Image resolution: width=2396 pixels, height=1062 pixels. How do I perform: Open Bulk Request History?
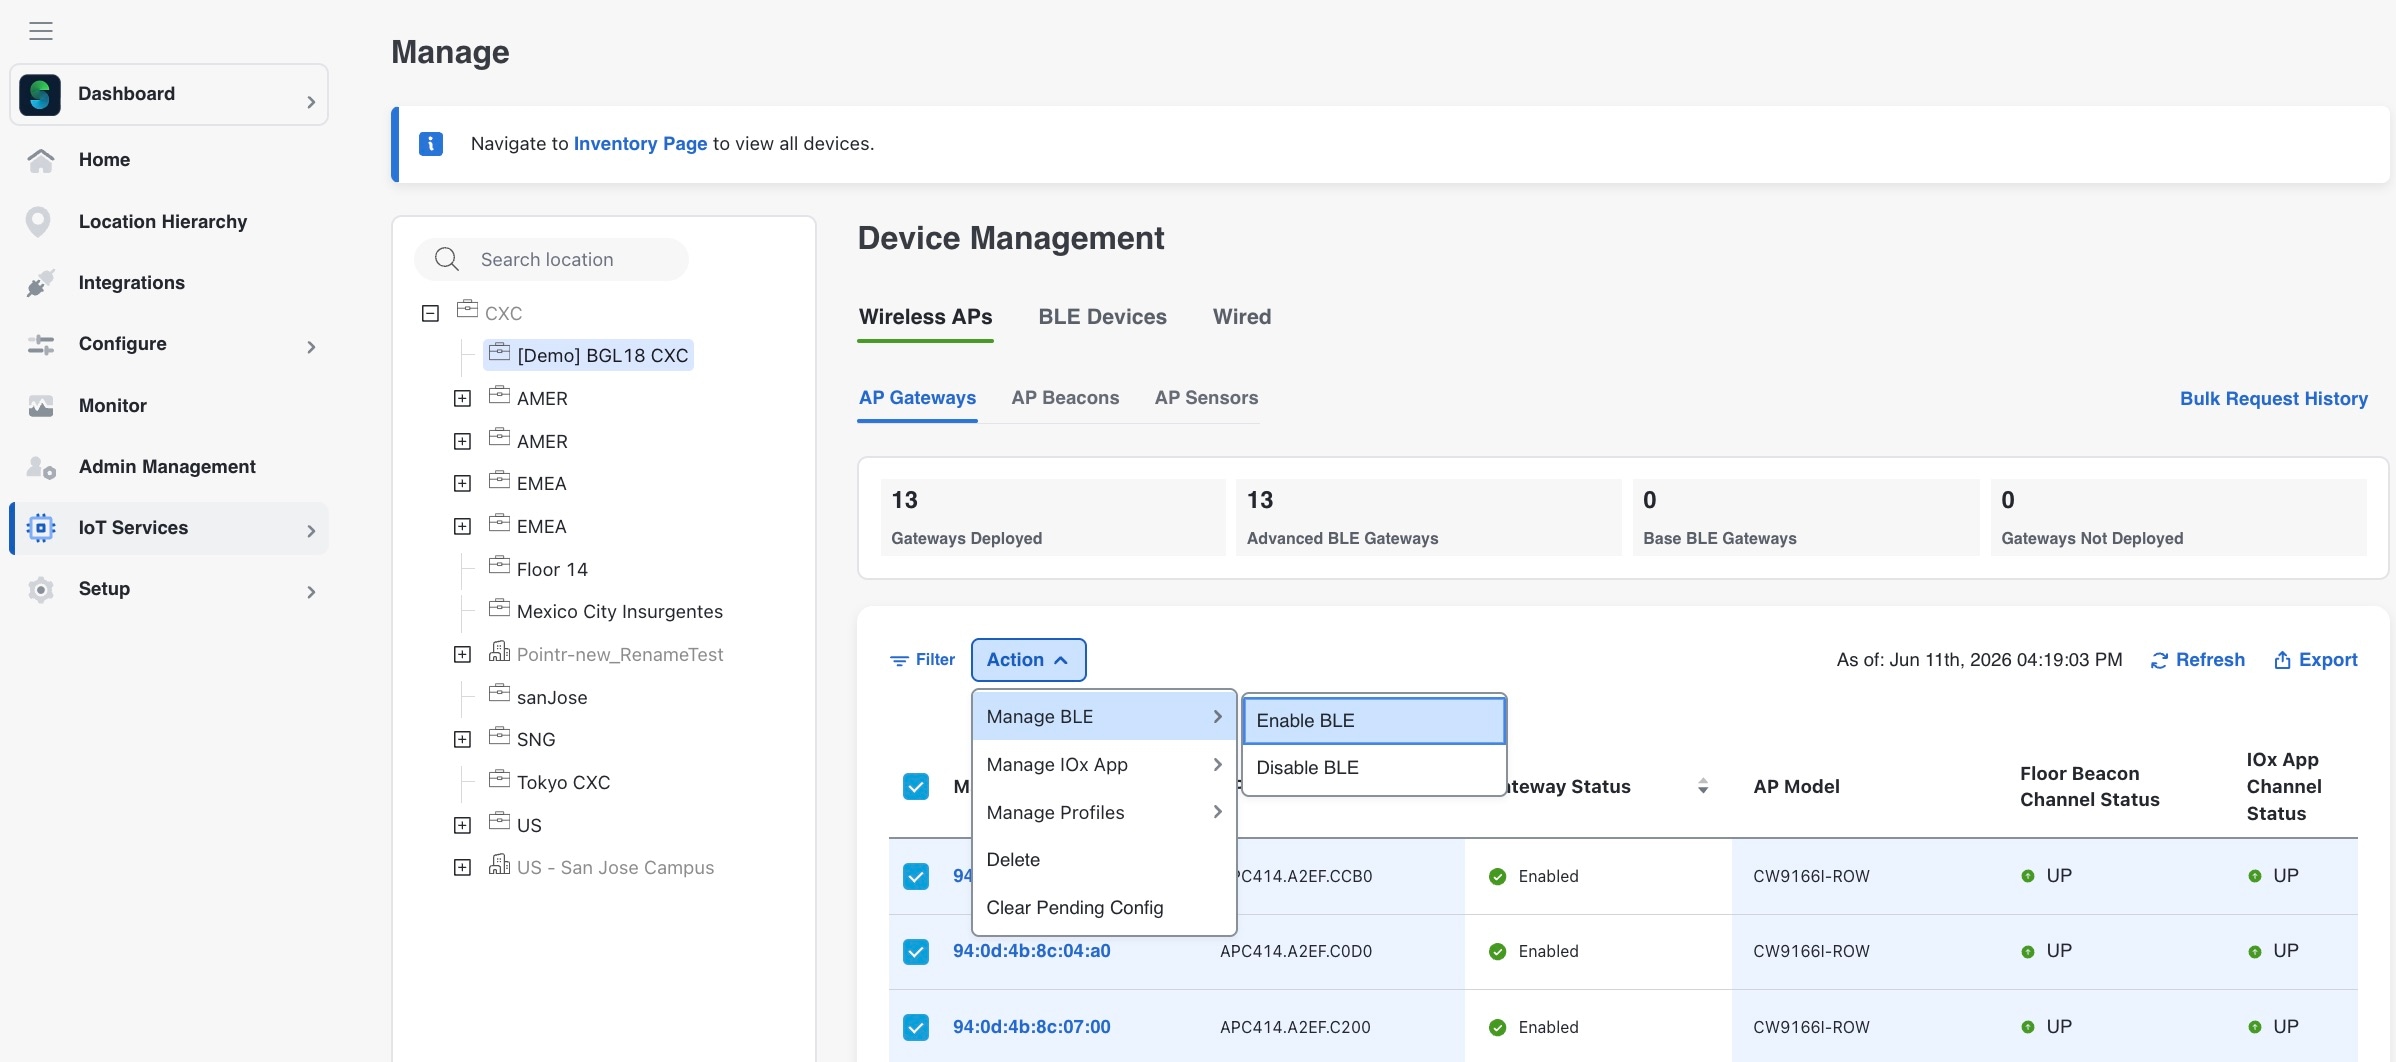(2273, 399)
